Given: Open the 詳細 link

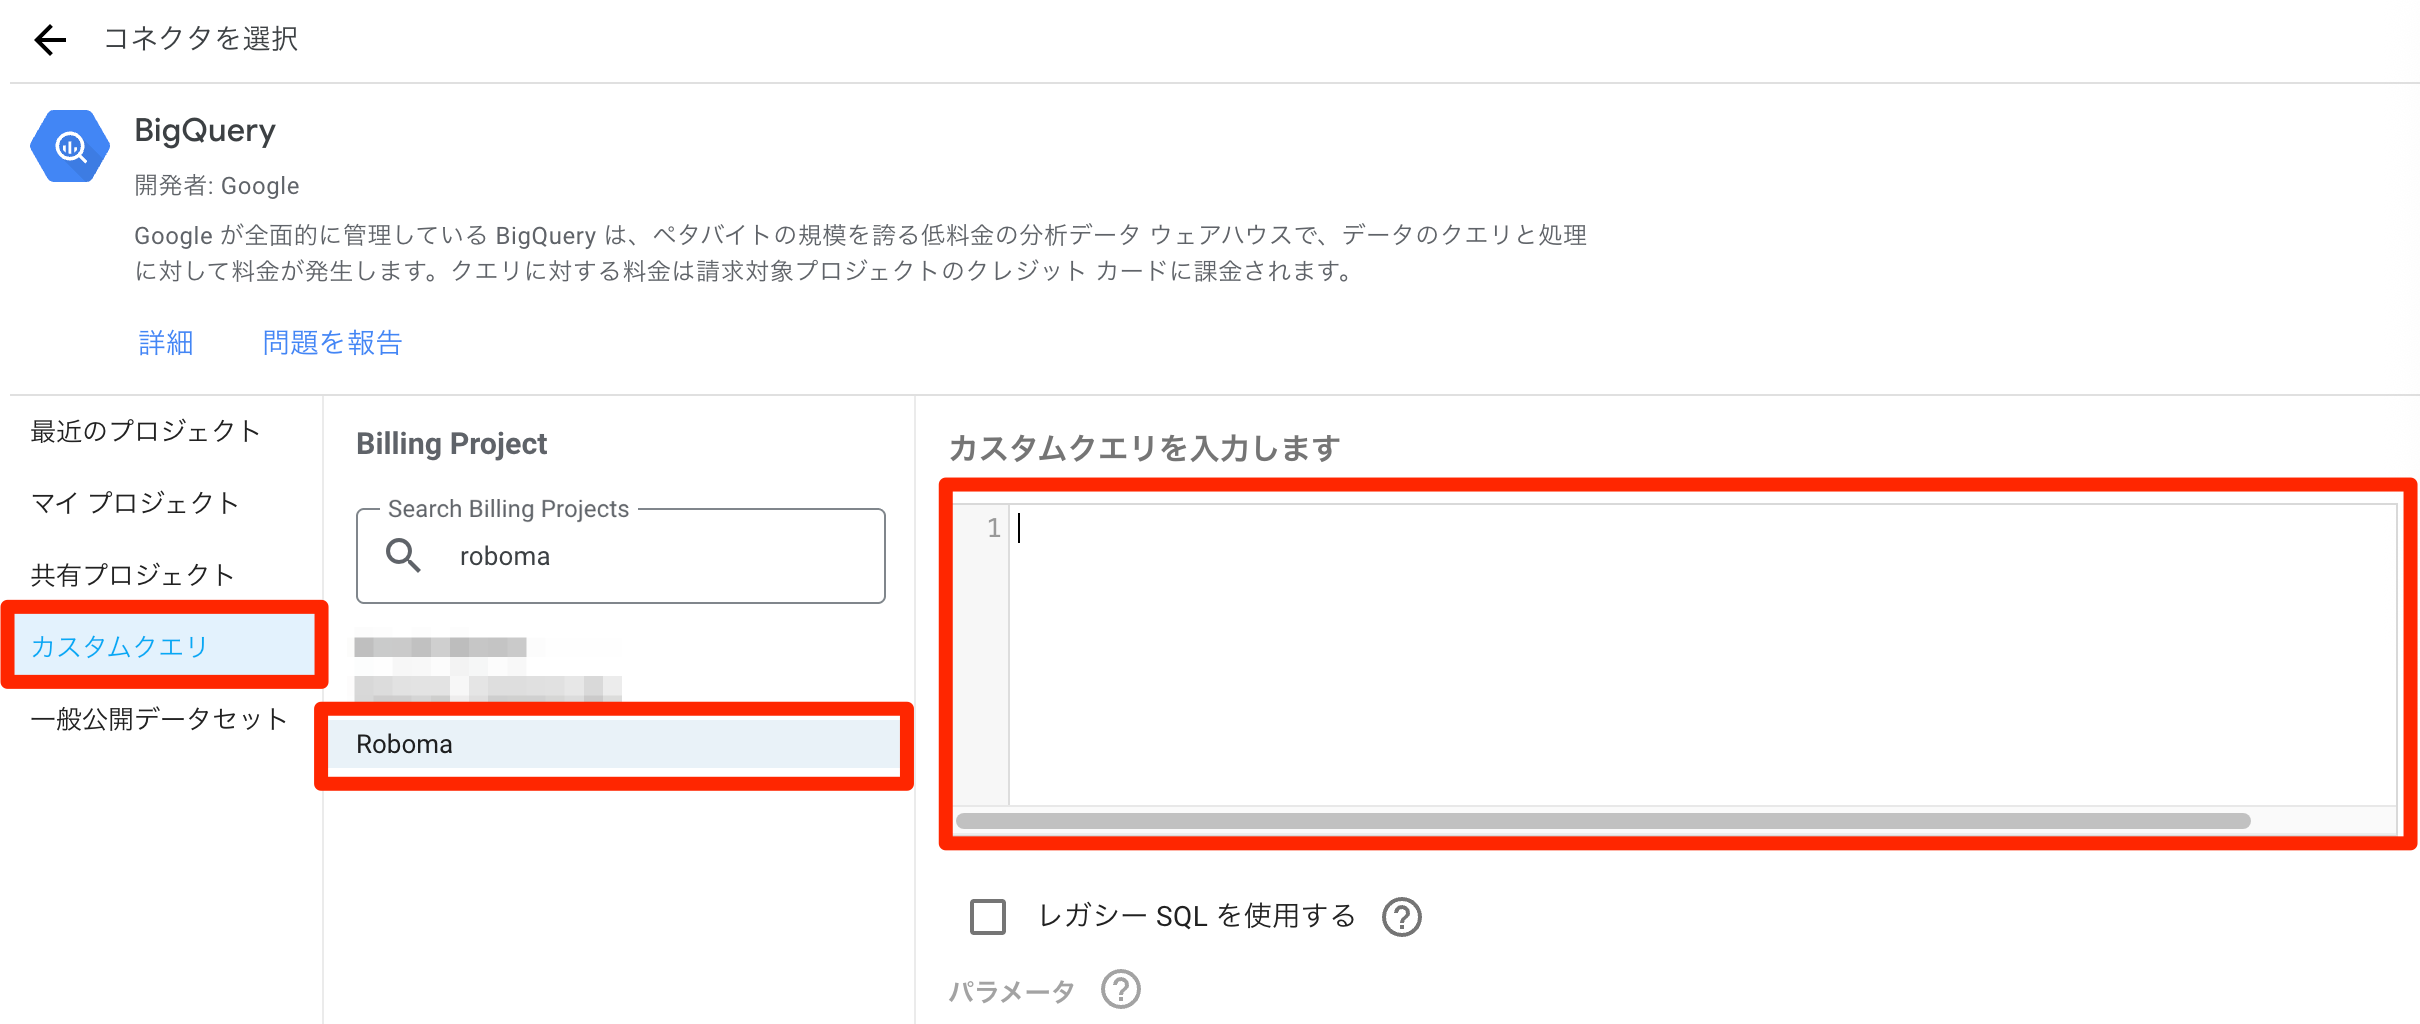Looking at the screenshot, I should click(x=166, y=343).
